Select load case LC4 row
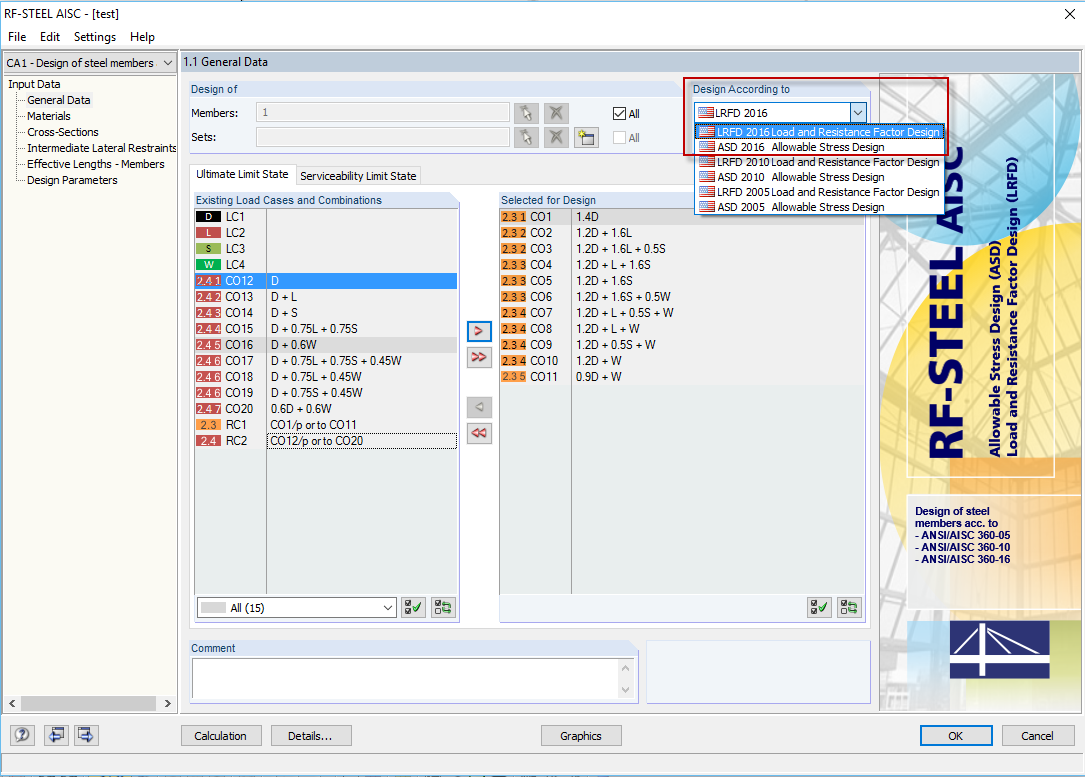1085x777 pixels. click(326, 264)
